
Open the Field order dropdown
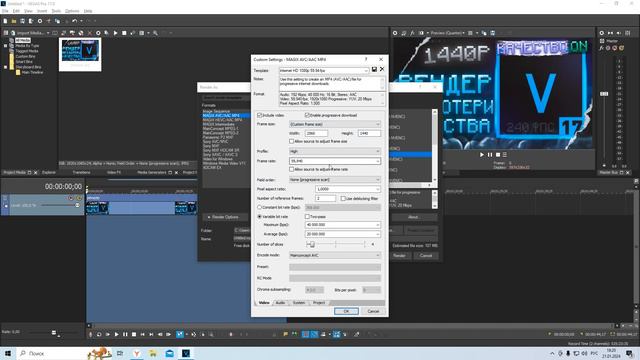point(335,180)
